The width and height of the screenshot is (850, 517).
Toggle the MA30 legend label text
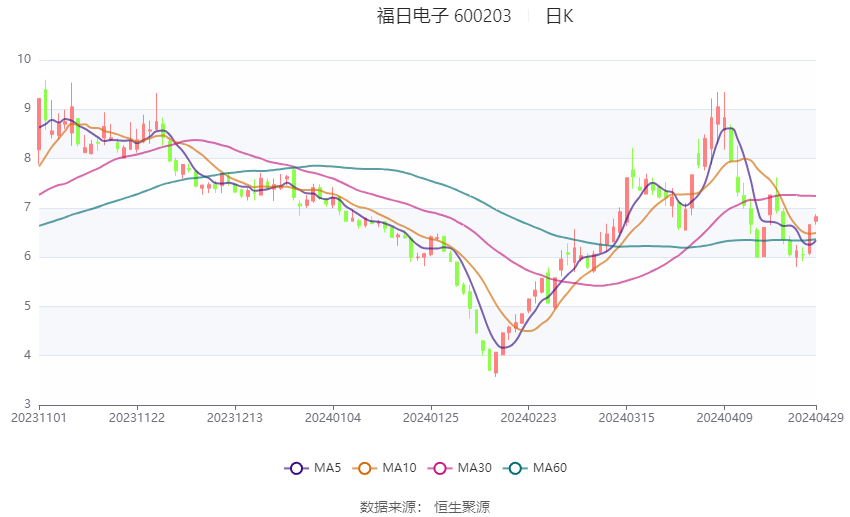click(x=474, y=468)
